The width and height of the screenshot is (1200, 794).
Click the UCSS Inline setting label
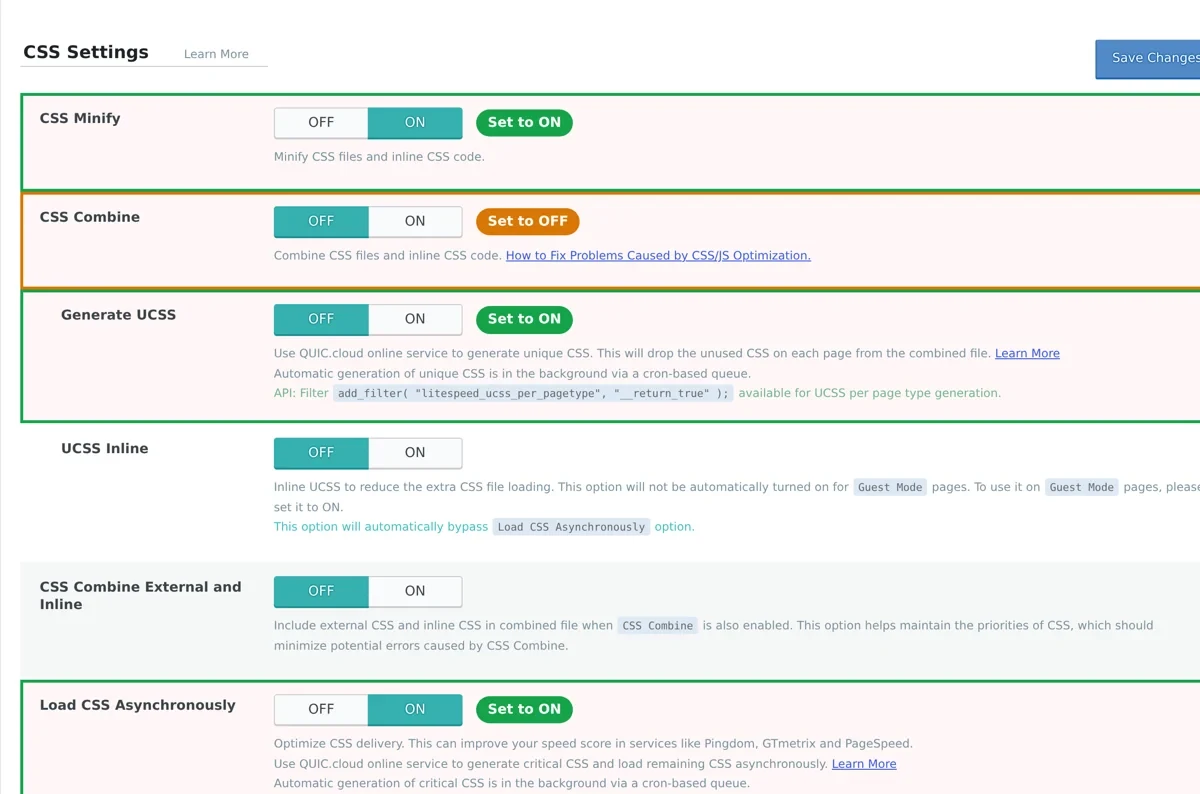105,449
